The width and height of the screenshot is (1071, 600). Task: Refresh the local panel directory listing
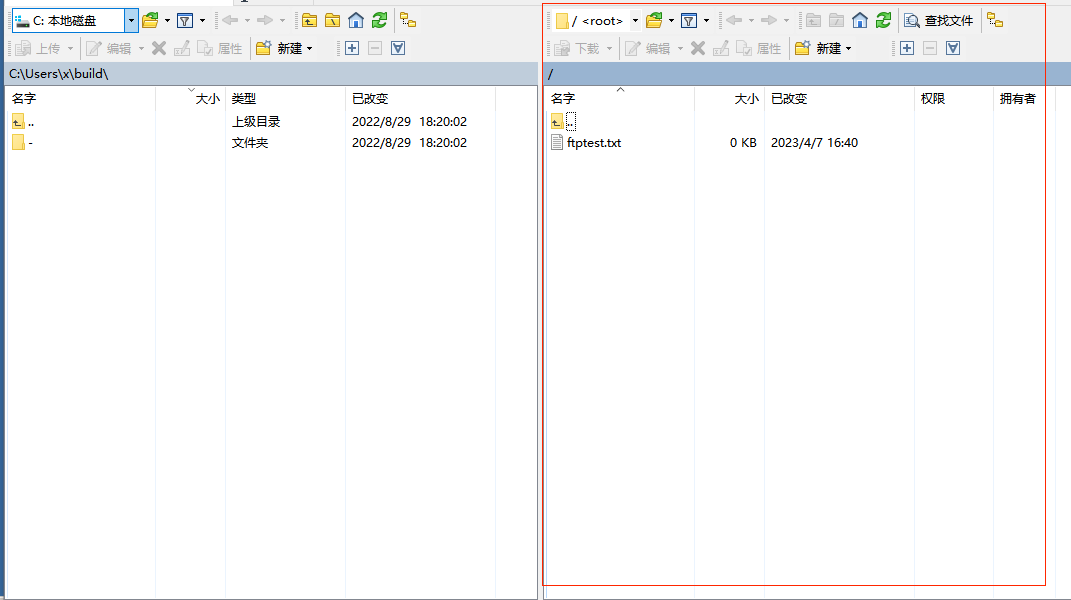pos(379,20)
